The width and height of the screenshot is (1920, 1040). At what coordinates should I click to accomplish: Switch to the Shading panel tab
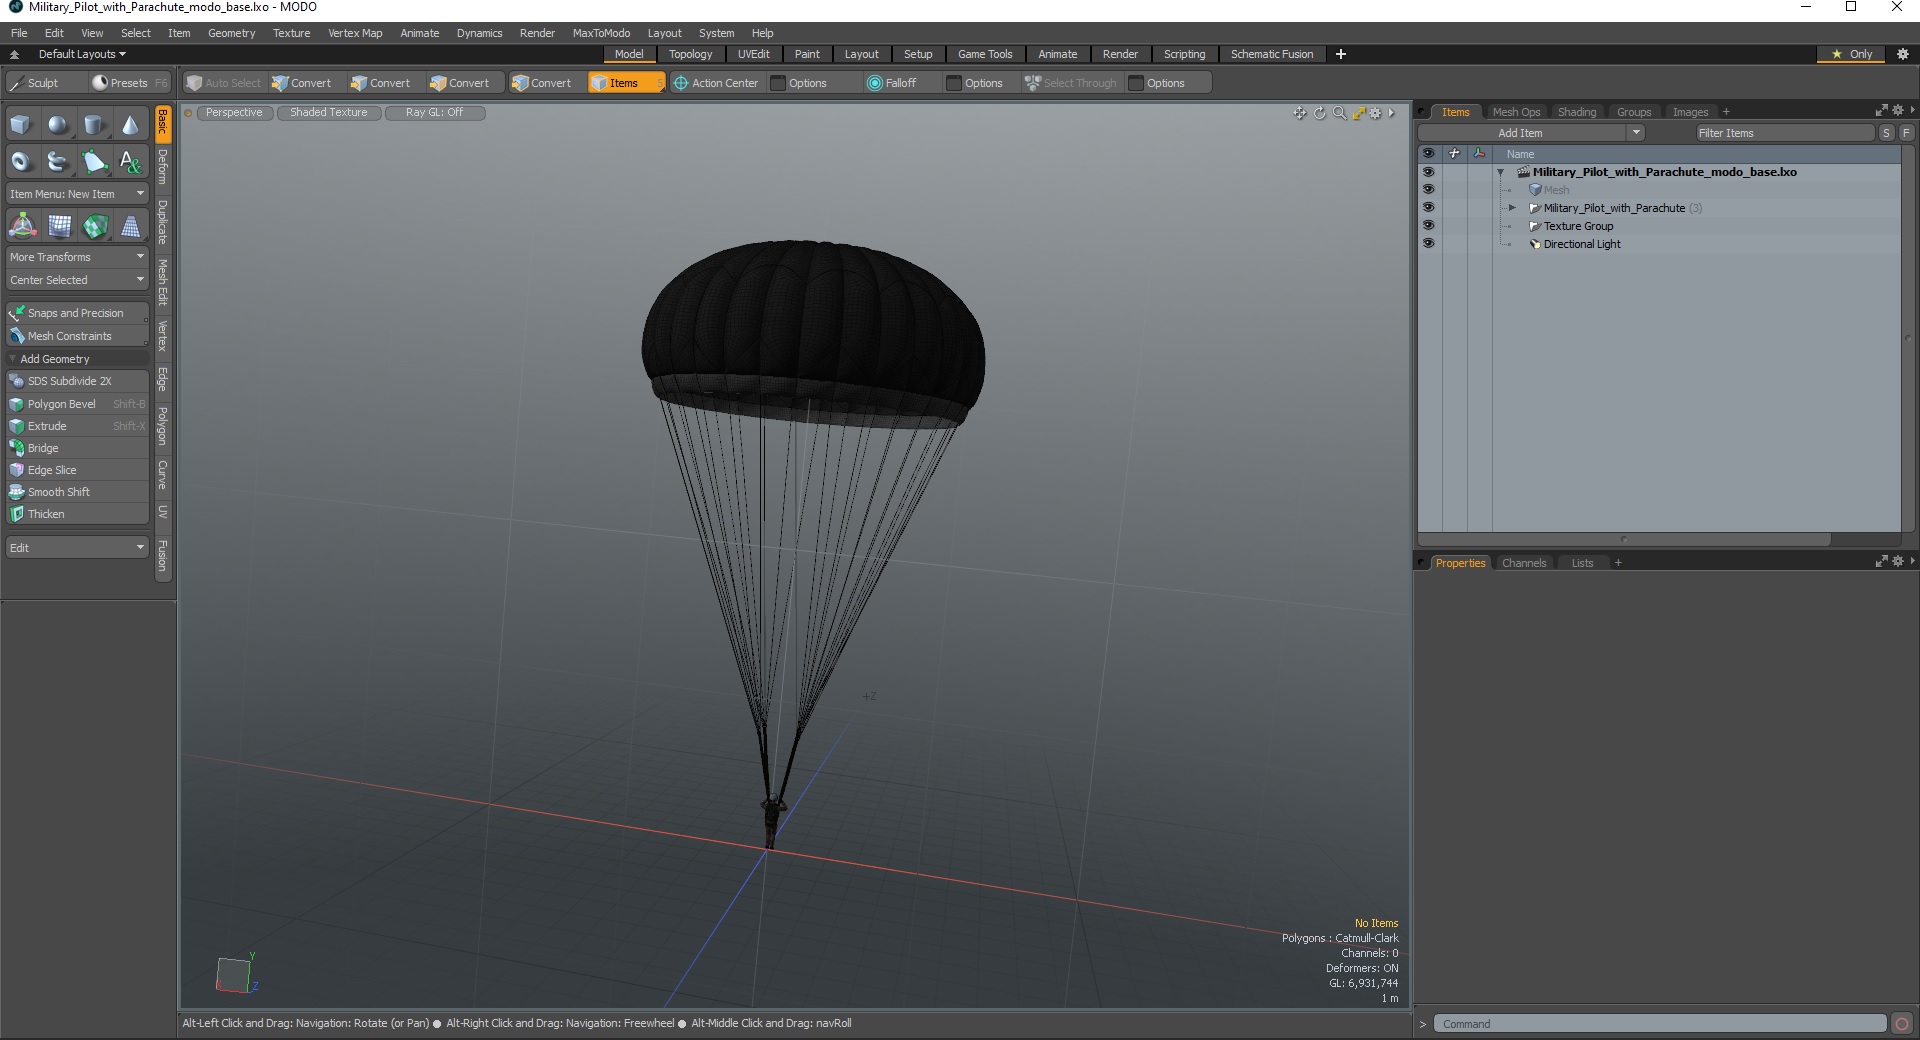(x=1576, y=112)
